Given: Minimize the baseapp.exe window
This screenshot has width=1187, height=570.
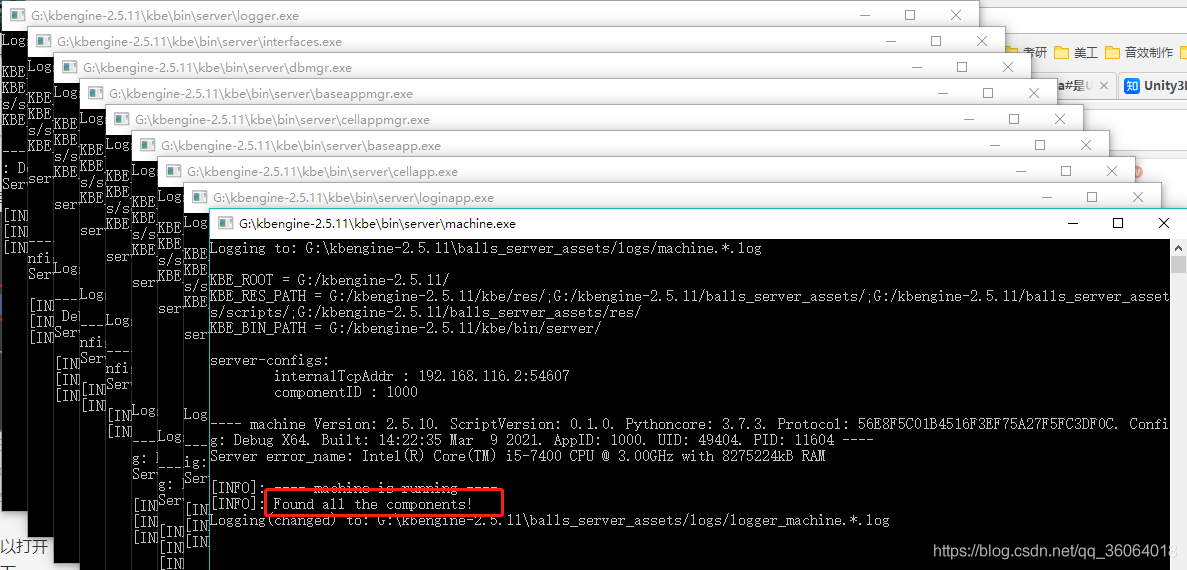Looking at the screenshot, I should [x=994, y=145].
